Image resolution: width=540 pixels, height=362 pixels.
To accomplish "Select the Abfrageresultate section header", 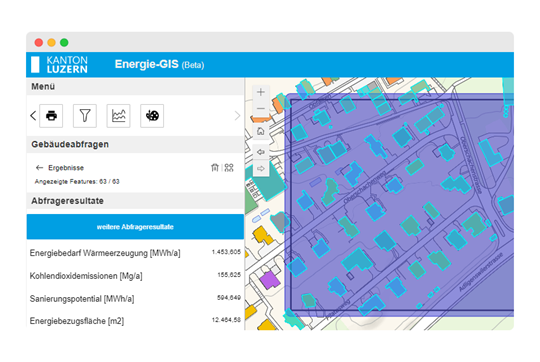I will tap(68, 201).
